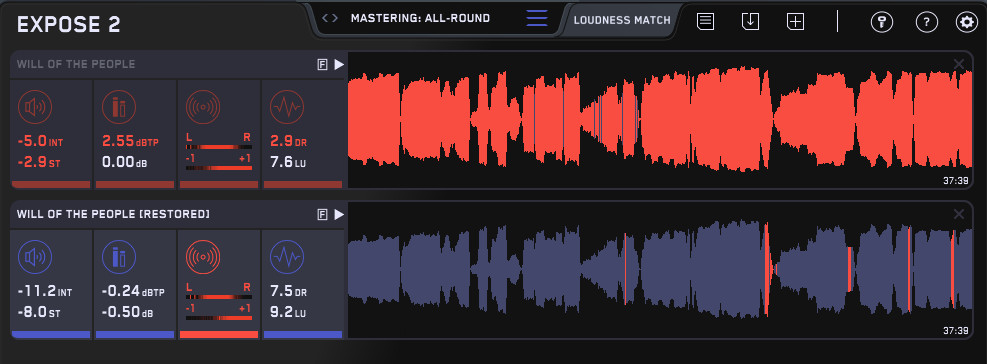
Task: Open the license key icon
Action: [x=881, y=22]
